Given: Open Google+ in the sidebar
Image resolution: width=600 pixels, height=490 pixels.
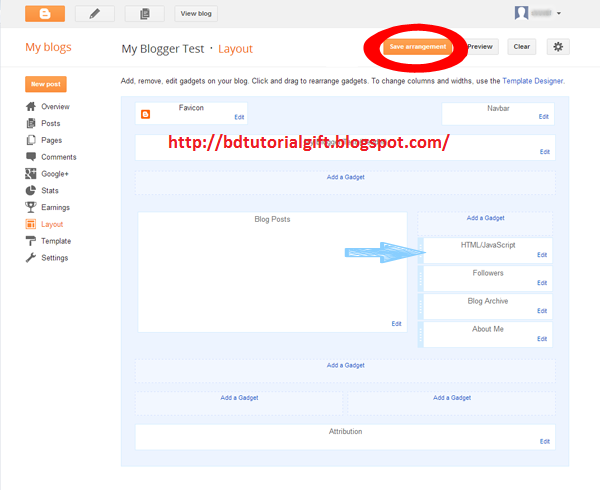Looking at the screenshot, I should click(55, 174).
